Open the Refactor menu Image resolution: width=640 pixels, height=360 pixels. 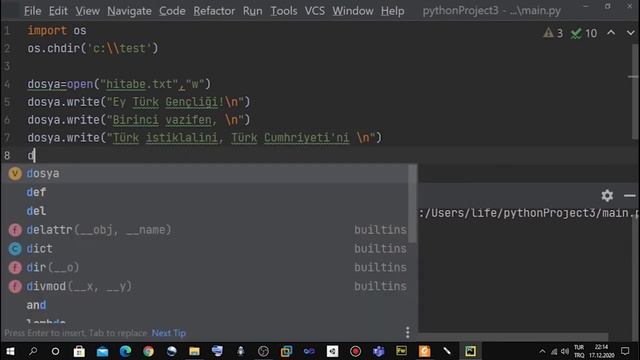click(x=214, y=11)
